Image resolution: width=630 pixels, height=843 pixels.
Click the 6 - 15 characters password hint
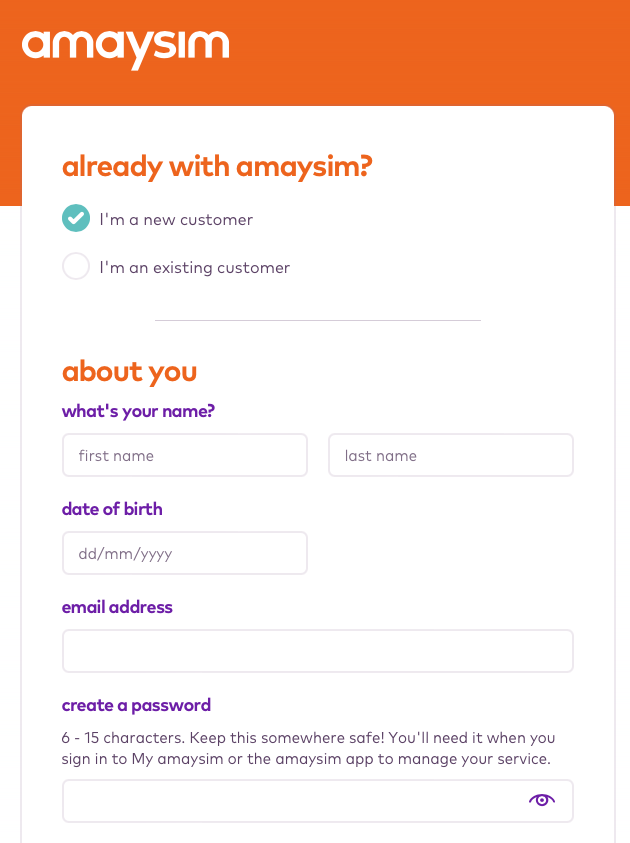308,748
